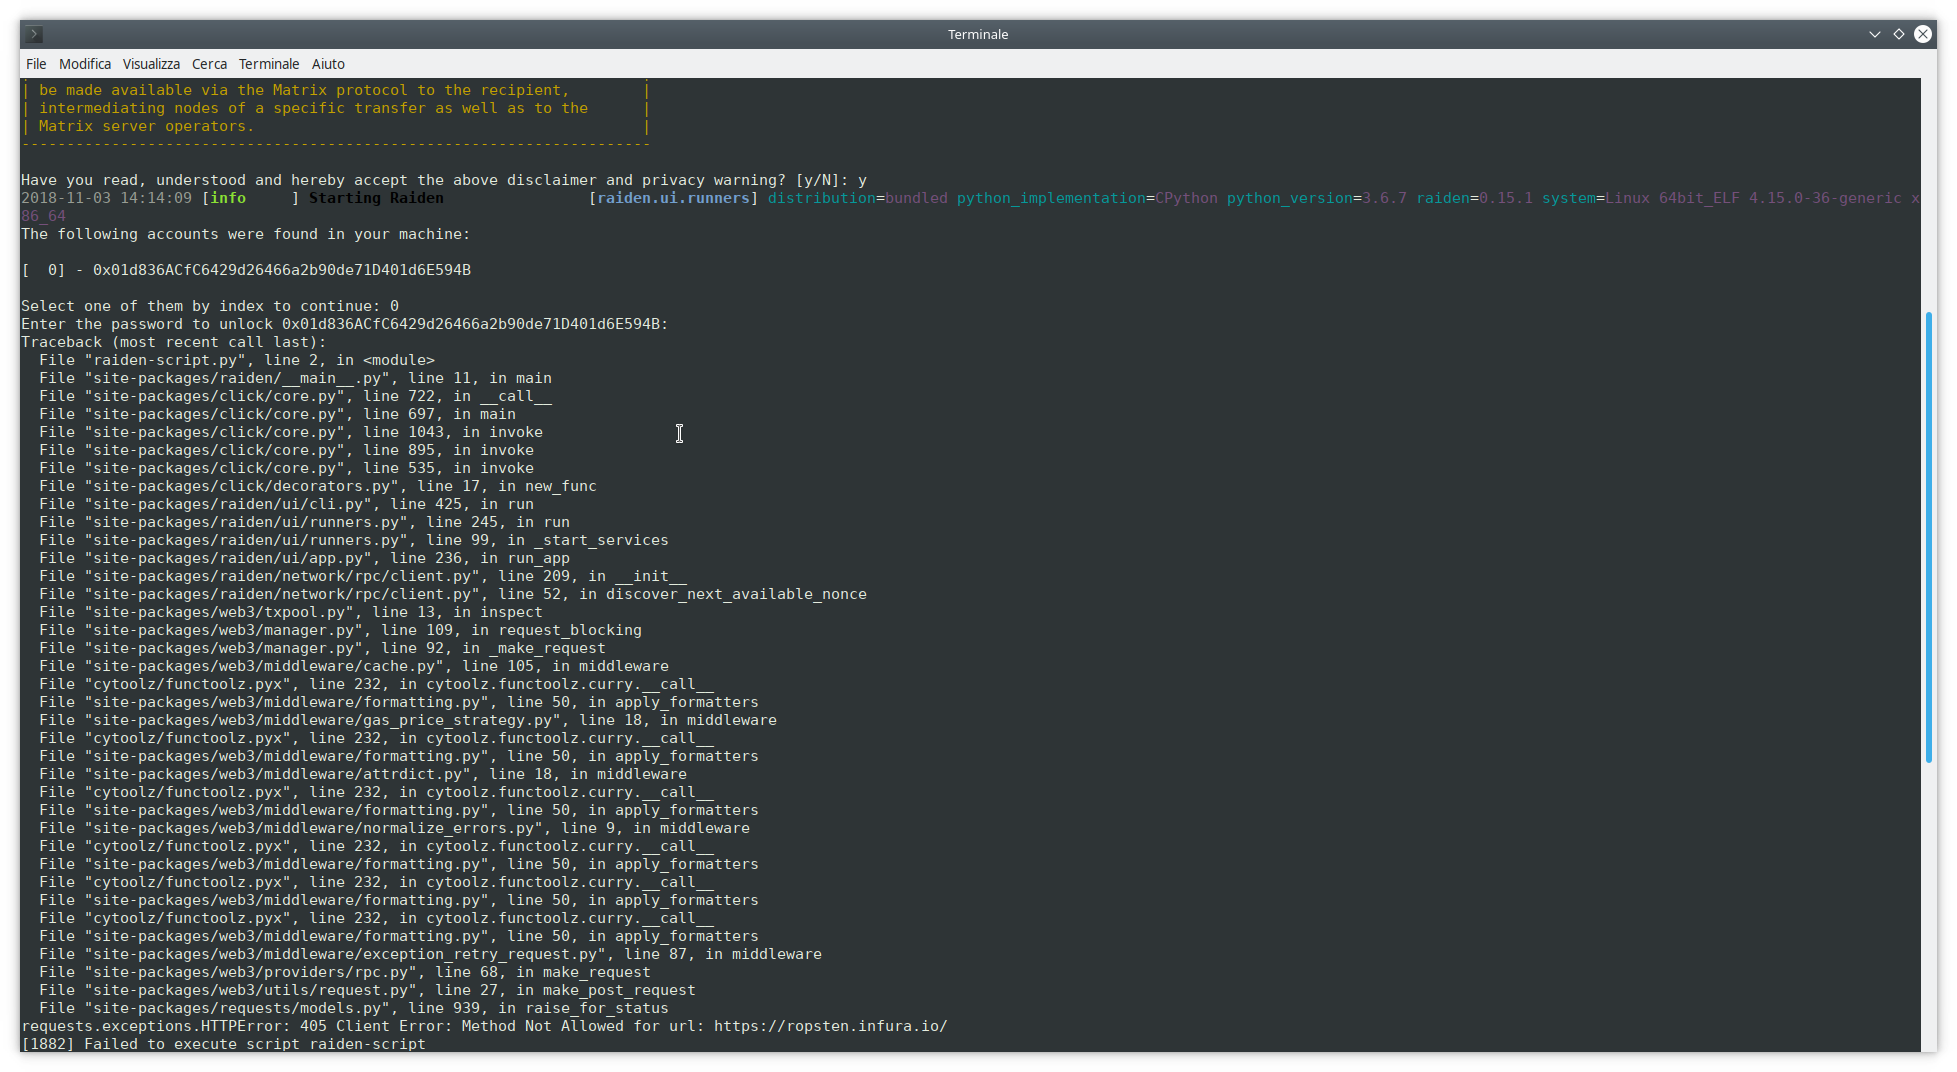Image resolution: width=1957 pixels, height=1072 pixels.
Task: Click the account address 0x01d836ACfC6429d26466a2b90de71D401d6E594B in list
Action: 282,270
